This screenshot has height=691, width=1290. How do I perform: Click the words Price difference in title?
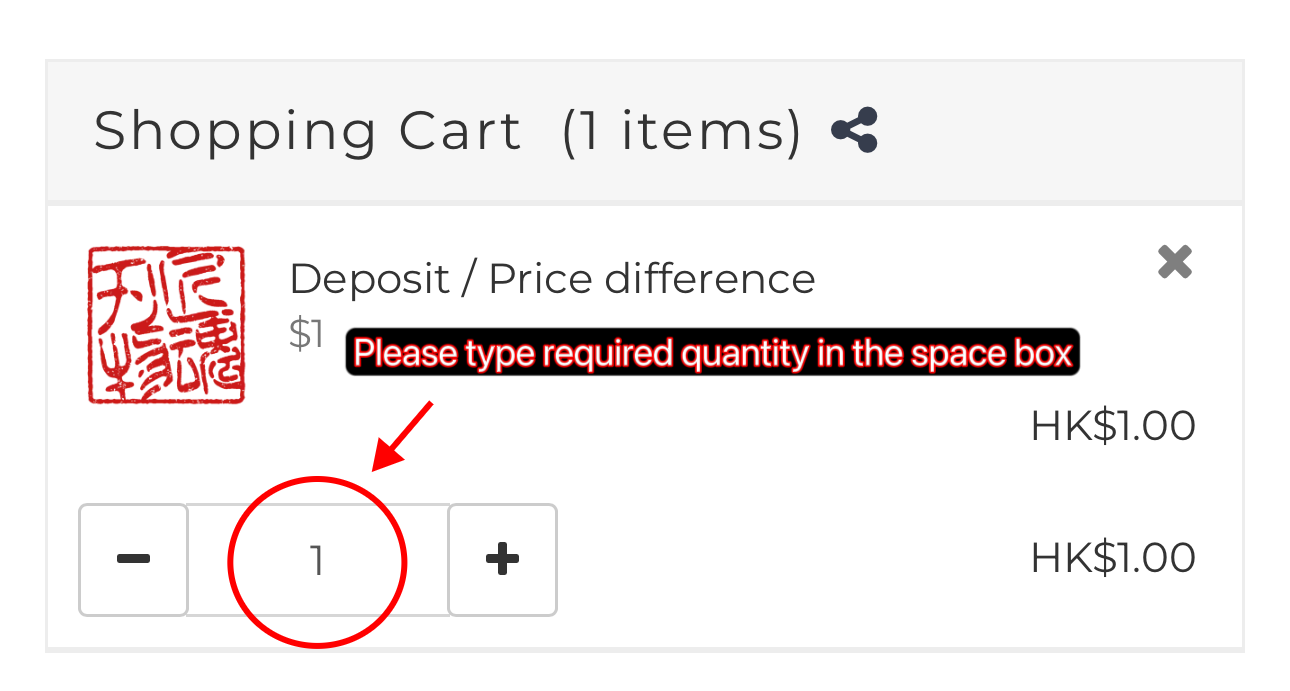651,279
